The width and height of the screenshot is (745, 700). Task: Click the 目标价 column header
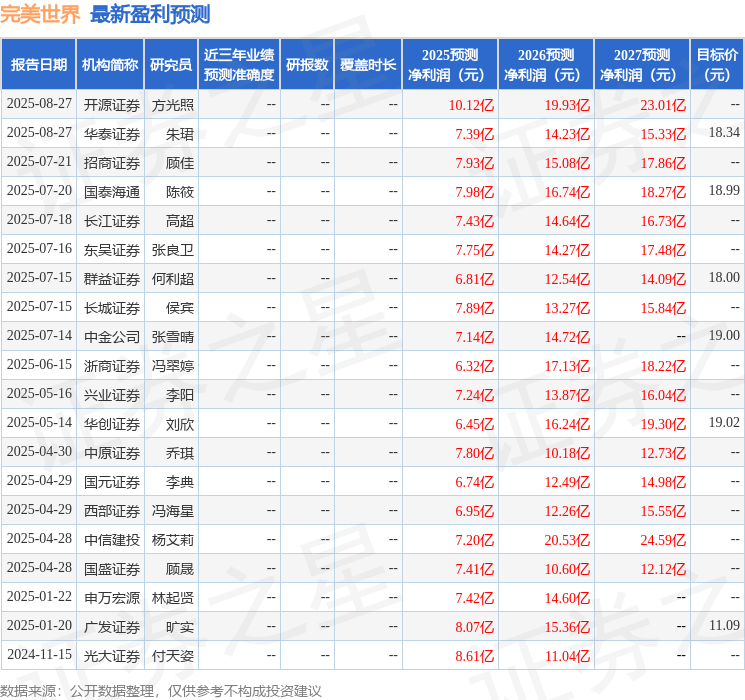(x=717, y=65)
